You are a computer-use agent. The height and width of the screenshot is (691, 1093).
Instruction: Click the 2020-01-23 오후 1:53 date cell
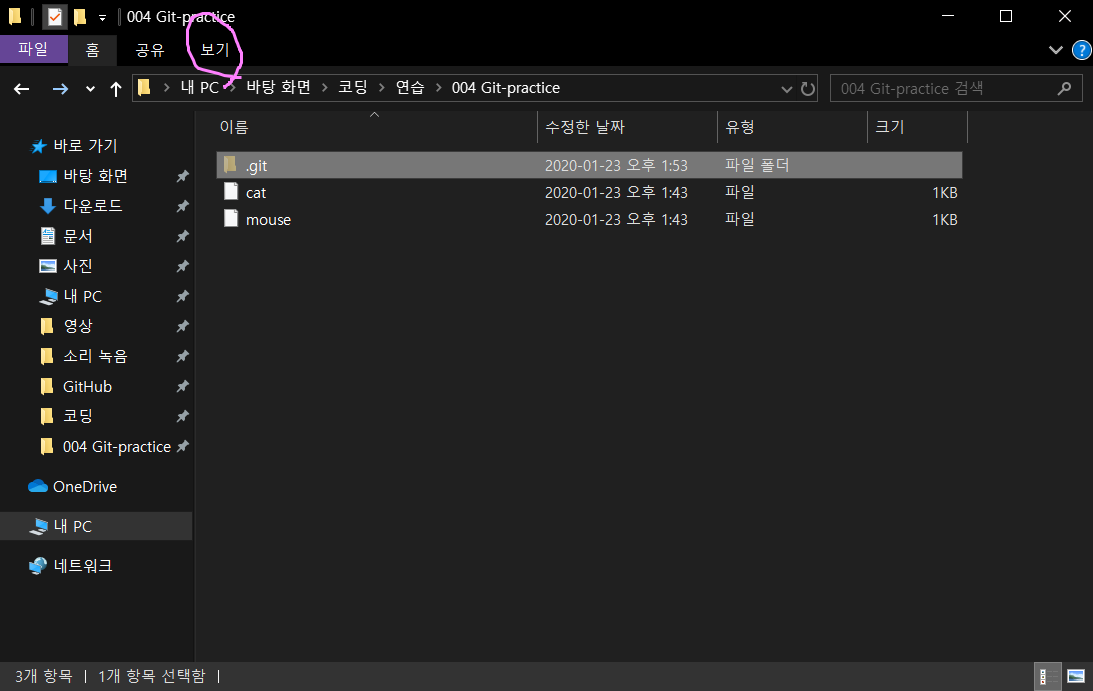click(616, 165)
